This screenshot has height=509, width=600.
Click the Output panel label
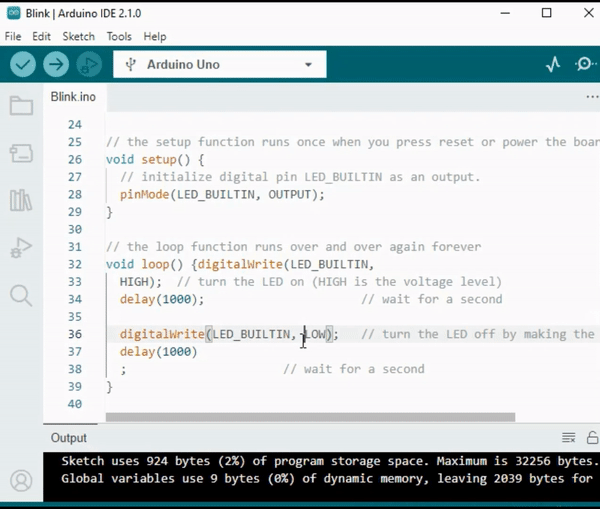point(69,437)
